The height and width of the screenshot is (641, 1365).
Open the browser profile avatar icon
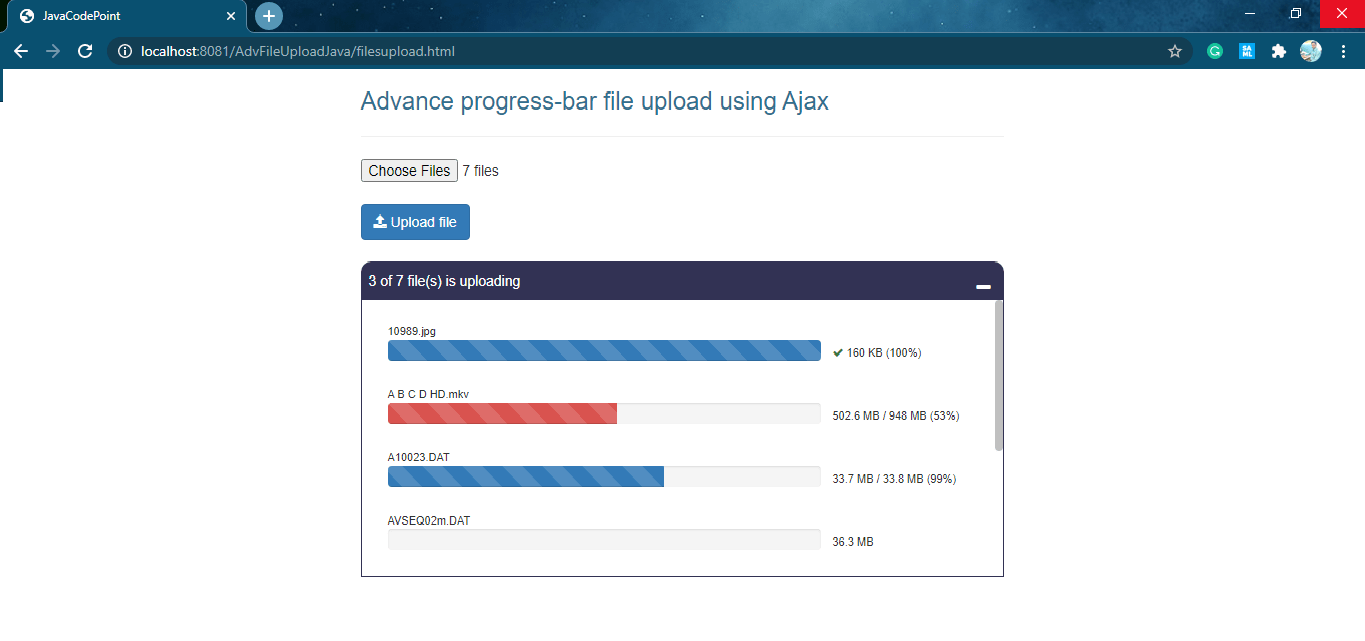tap(1311, 51)
